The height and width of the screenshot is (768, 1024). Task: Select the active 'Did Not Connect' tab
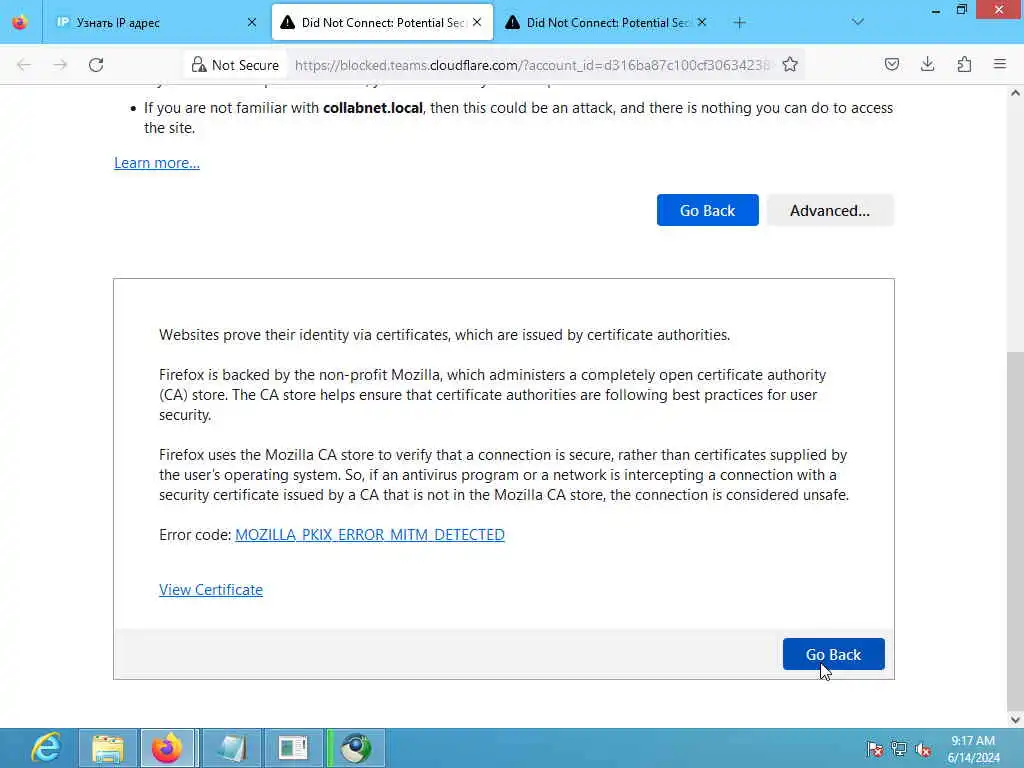coord(382,22)
